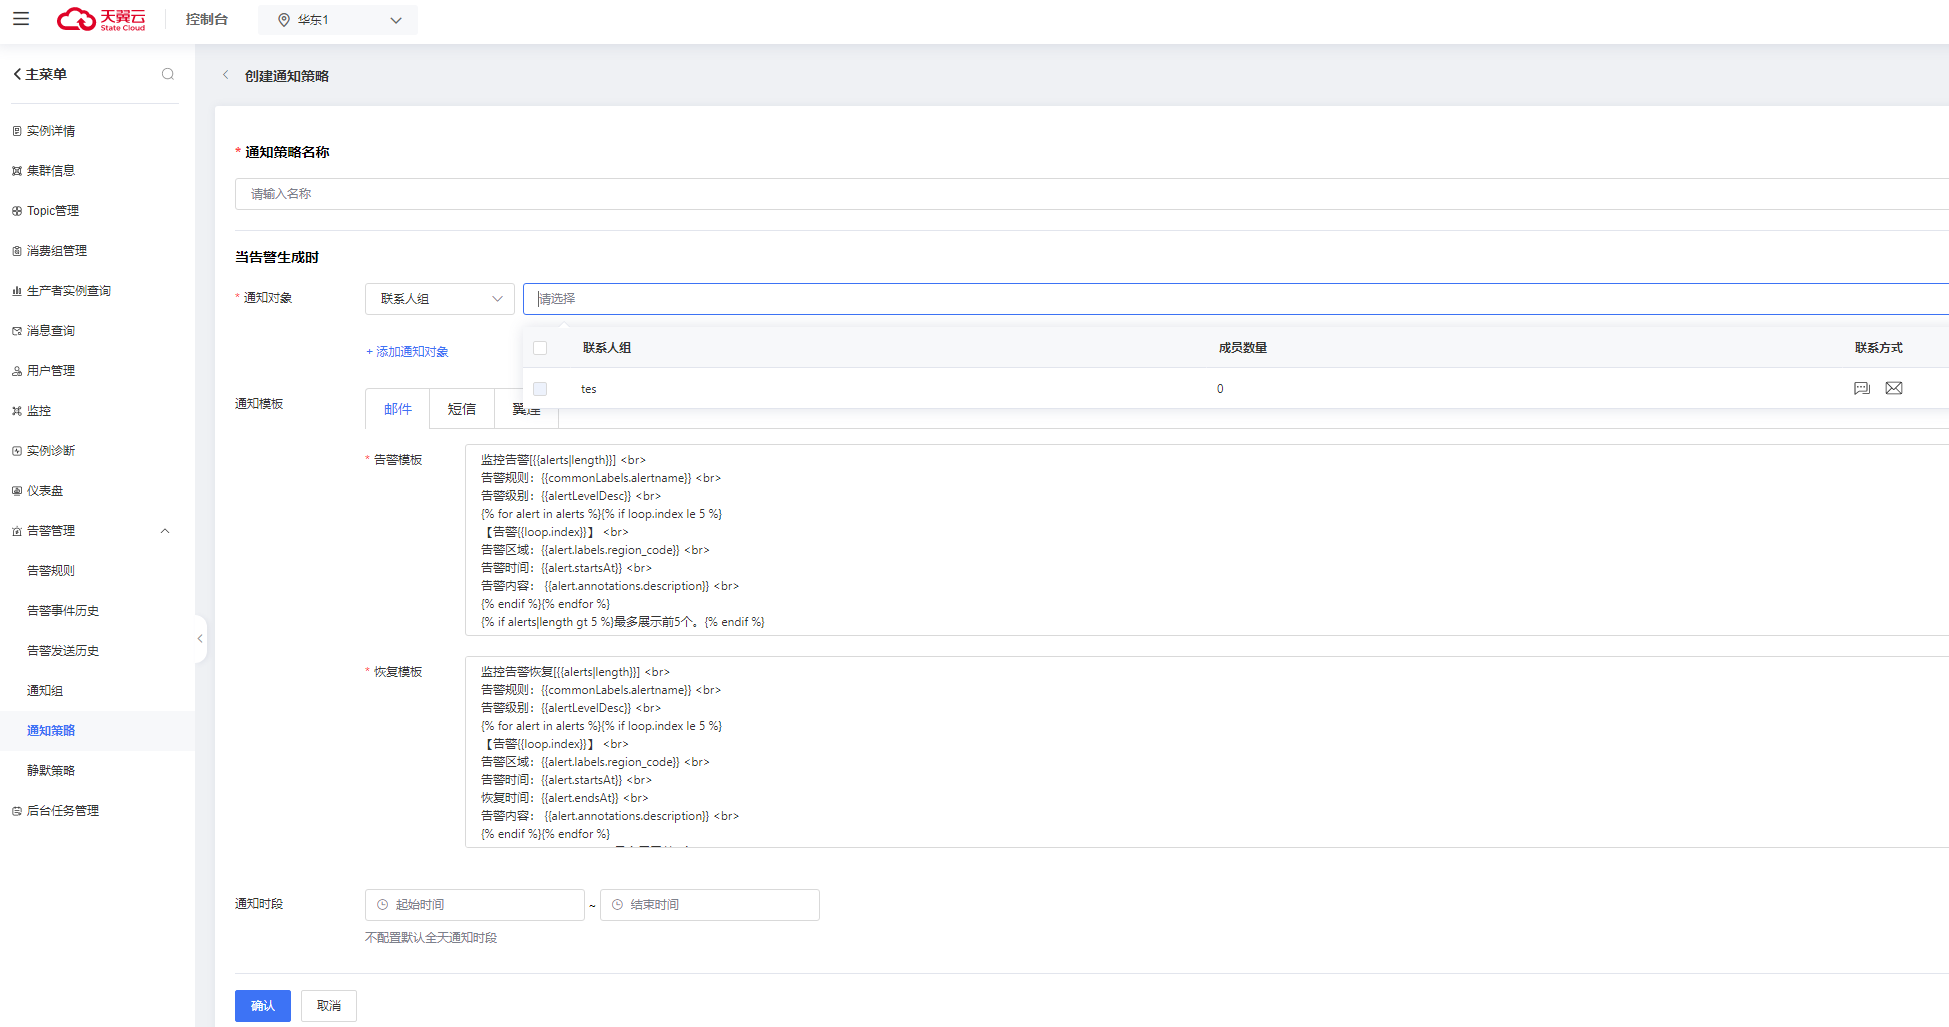The width and height of the screenshot is (1949, 1027).
Task: Open 告警规则 in the sidebar
Action: coord(51,571)
